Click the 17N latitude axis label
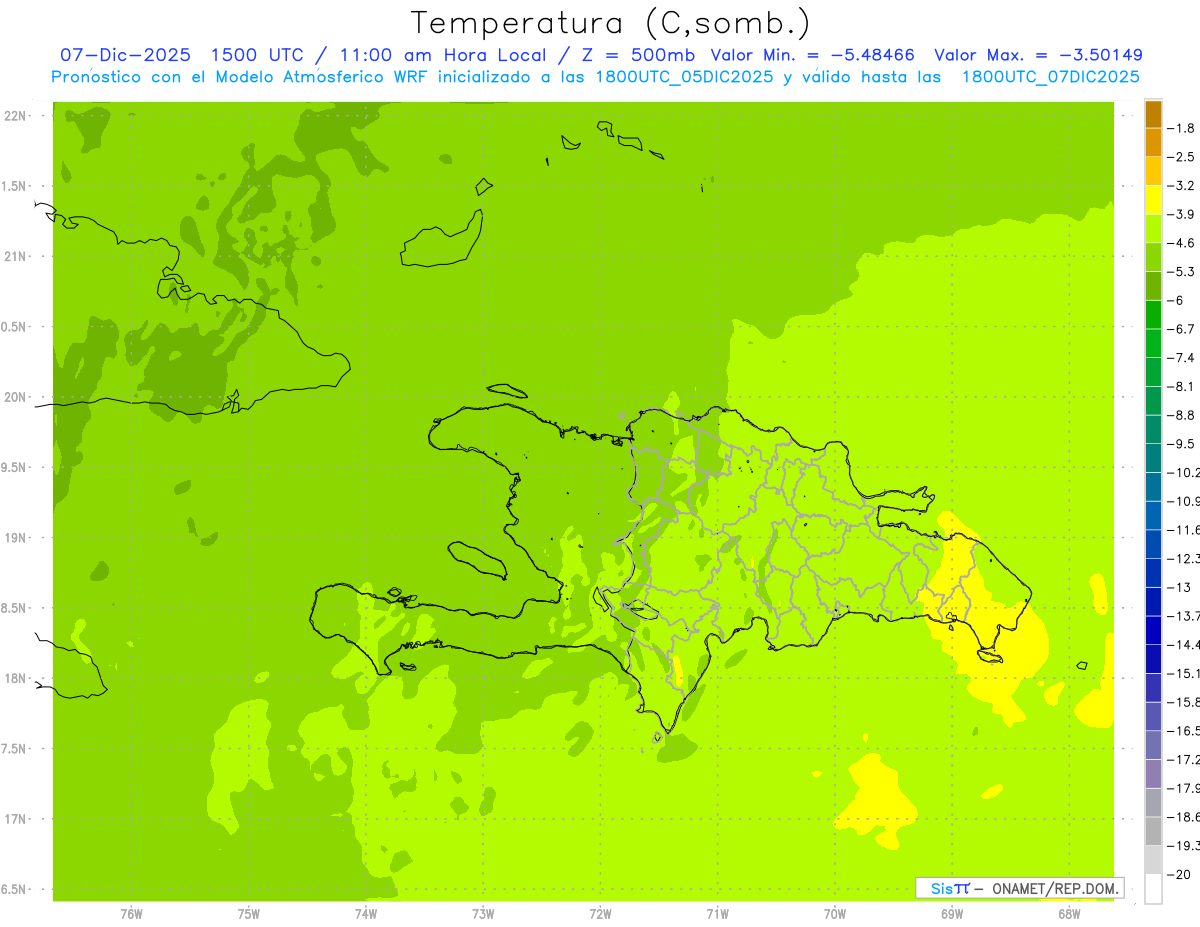This screenshot has width=1200, height=927. pos(14,819)
